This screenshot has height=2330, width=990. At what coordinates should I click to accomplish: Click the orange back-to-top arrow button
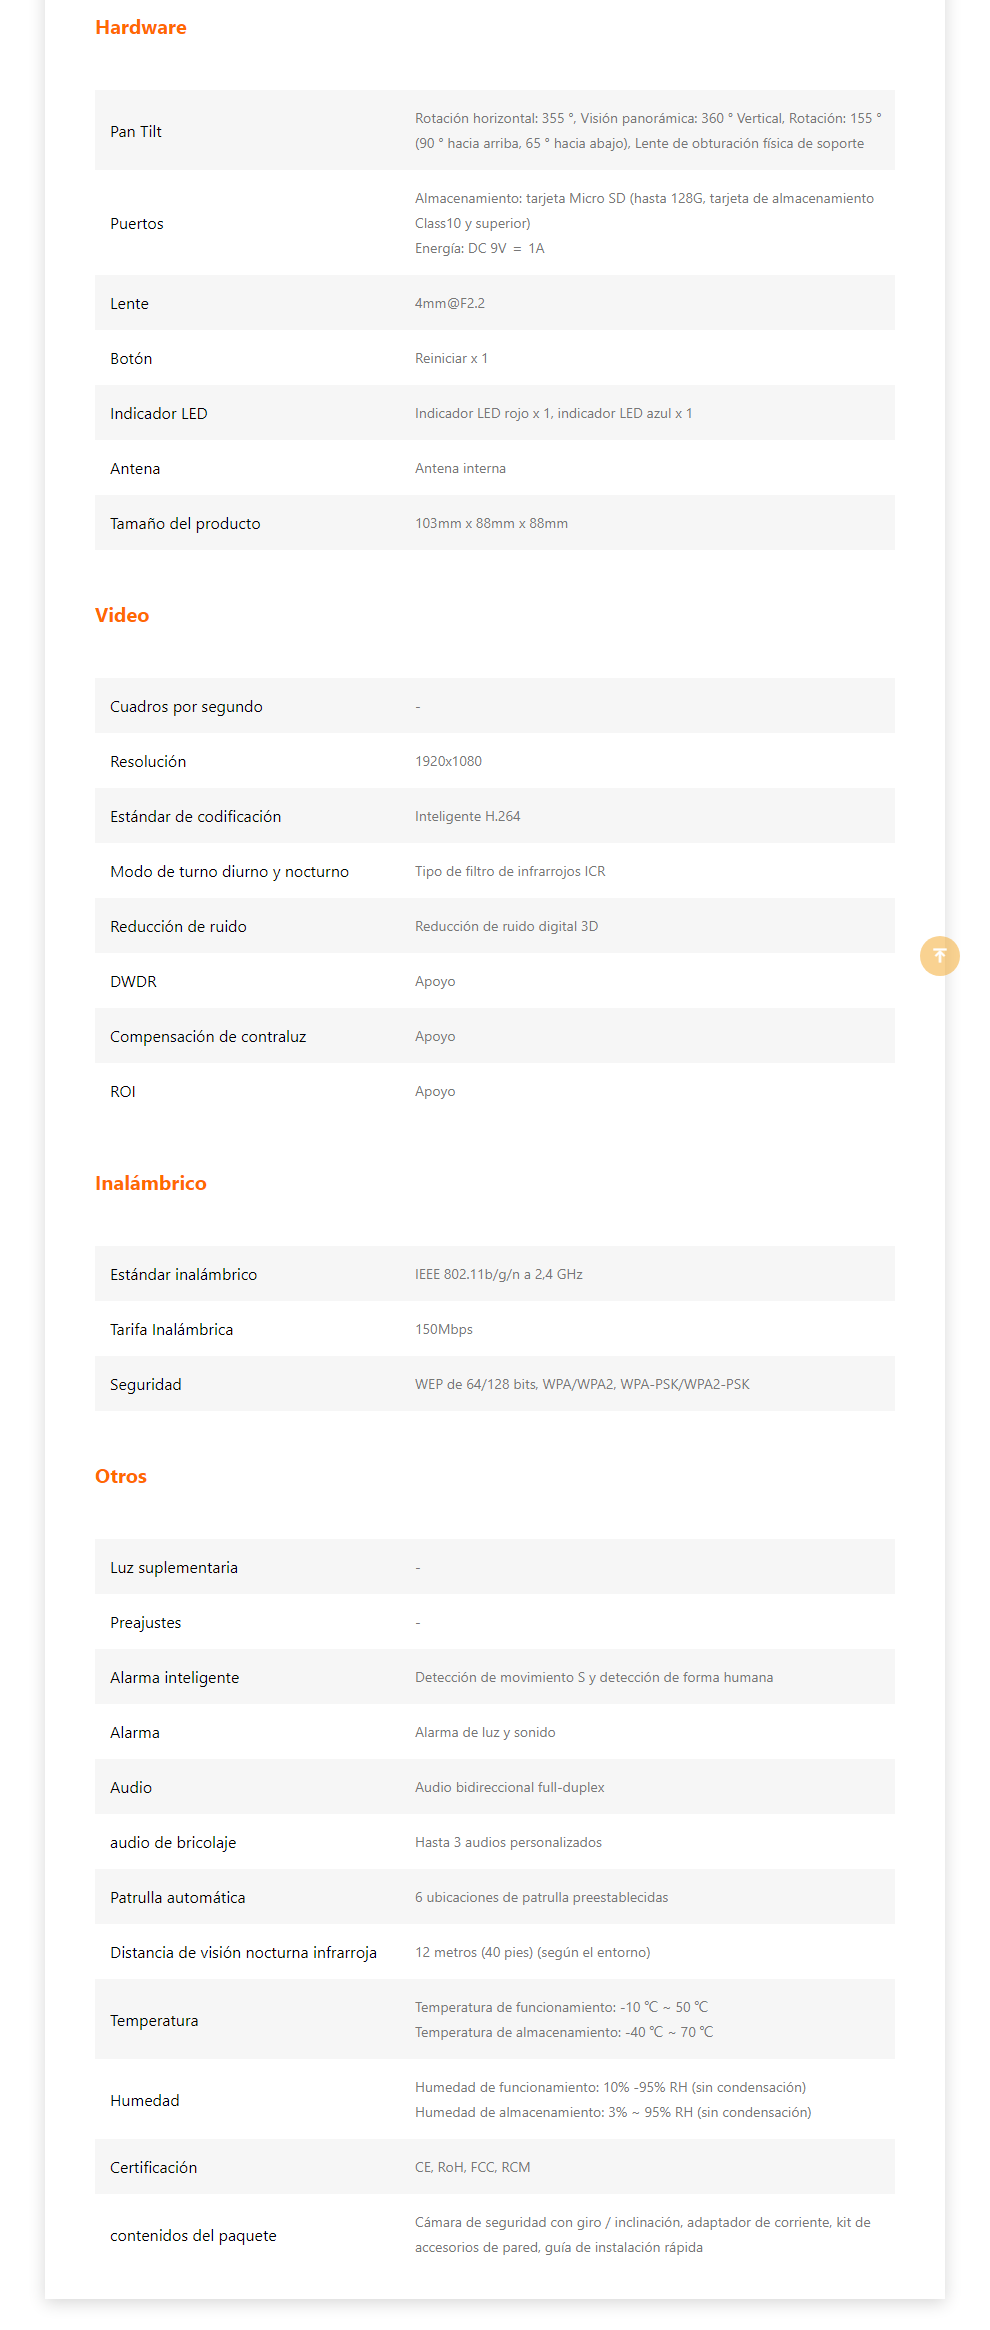point(939,956)
